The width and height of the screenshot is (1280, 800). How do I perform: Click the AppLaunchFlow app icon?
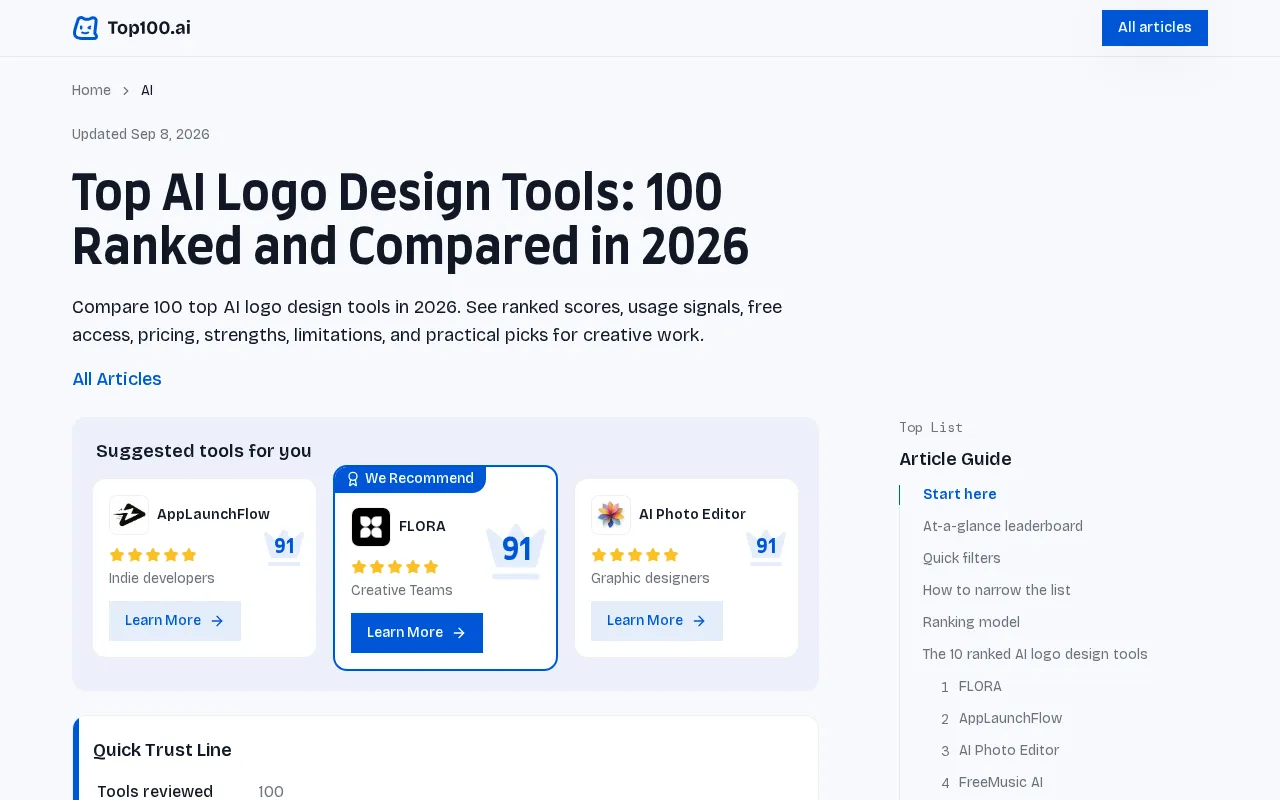pyautogui.click(x=129, y=515)
